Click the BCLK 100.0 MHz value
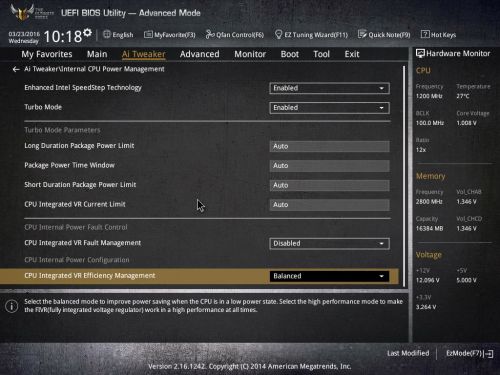 coord(430,123)
